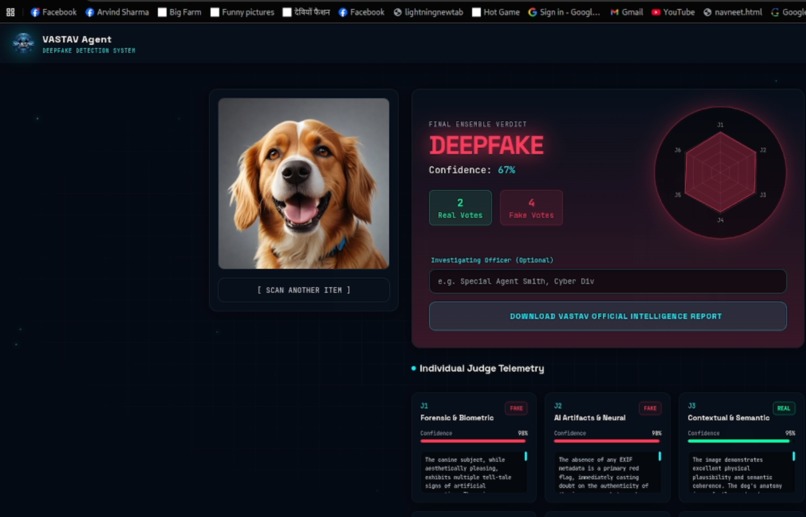Image resolution: width=806 pixels, height=517 pixels.
Task: Click FAKE badge on AI Artifacts & Neural card
Action: pyautogui.click(x=650, y=408)
